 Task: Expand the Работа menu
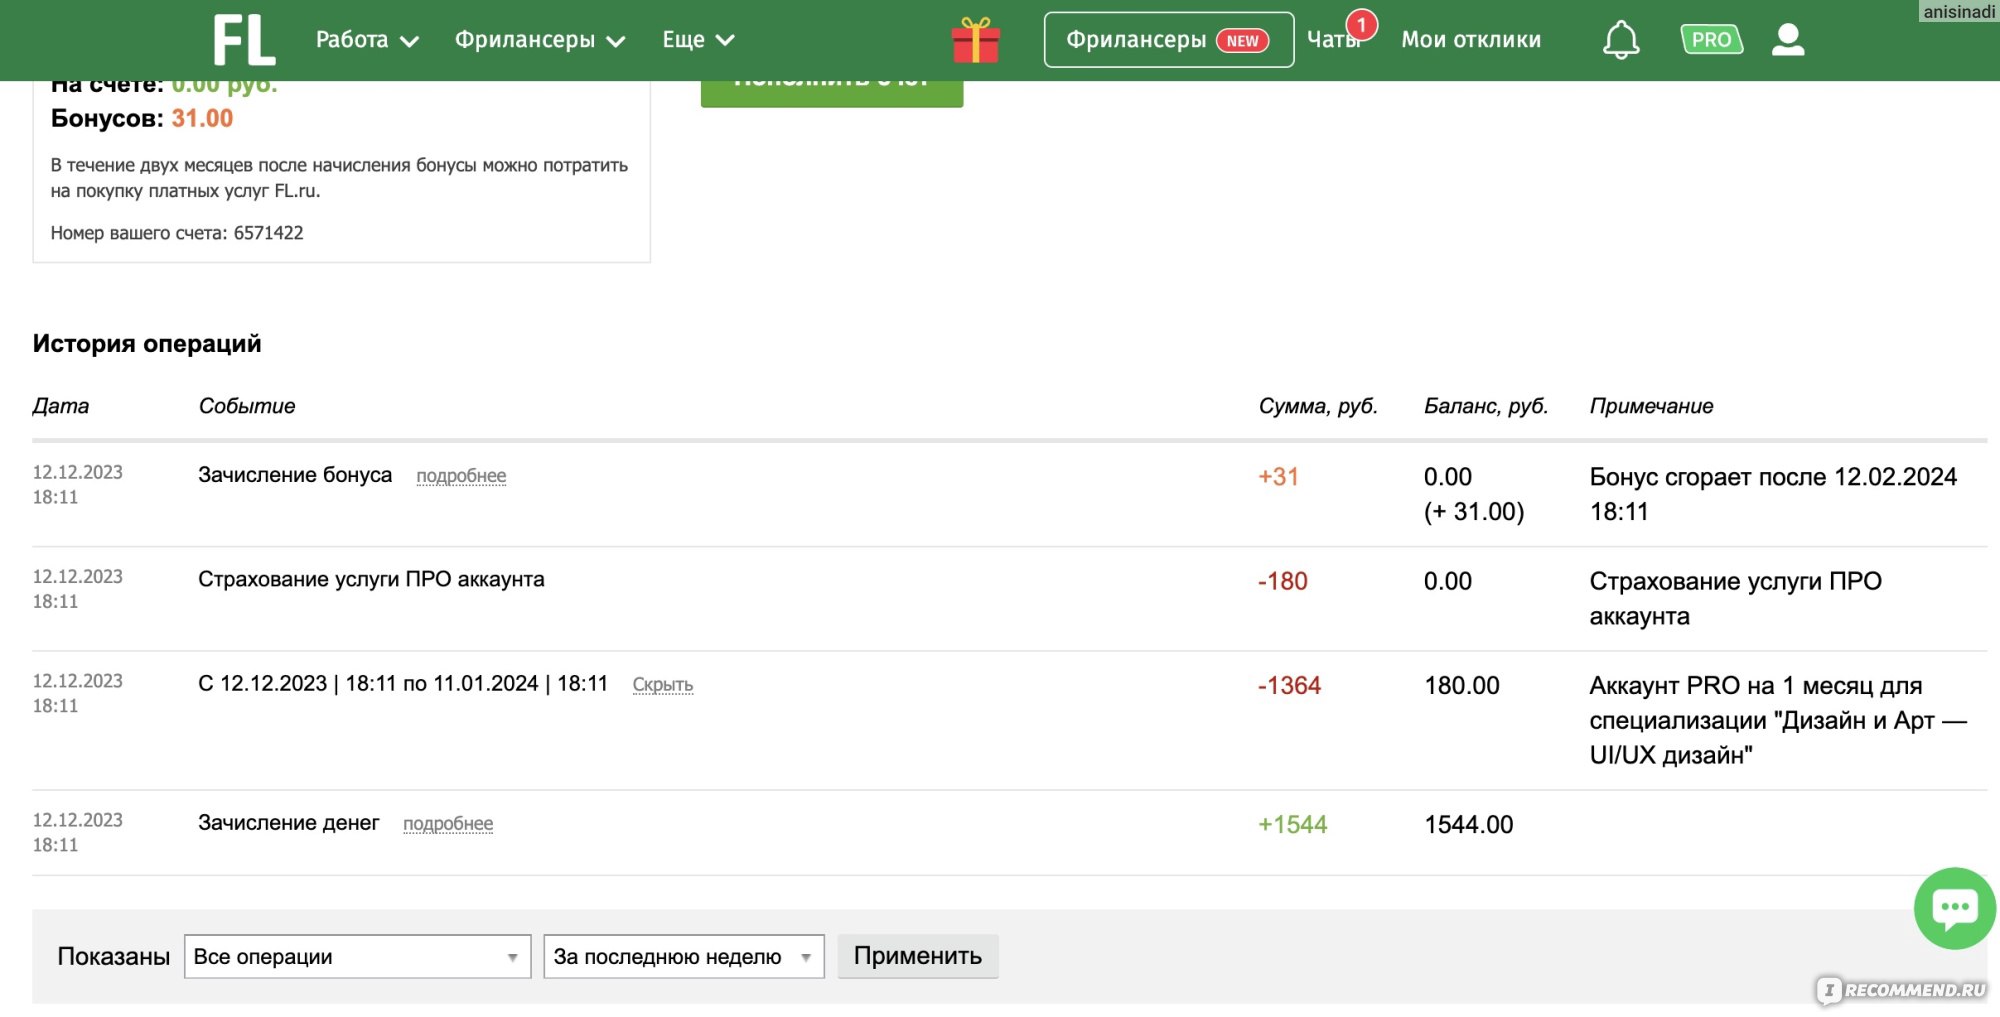pos(367,40)
